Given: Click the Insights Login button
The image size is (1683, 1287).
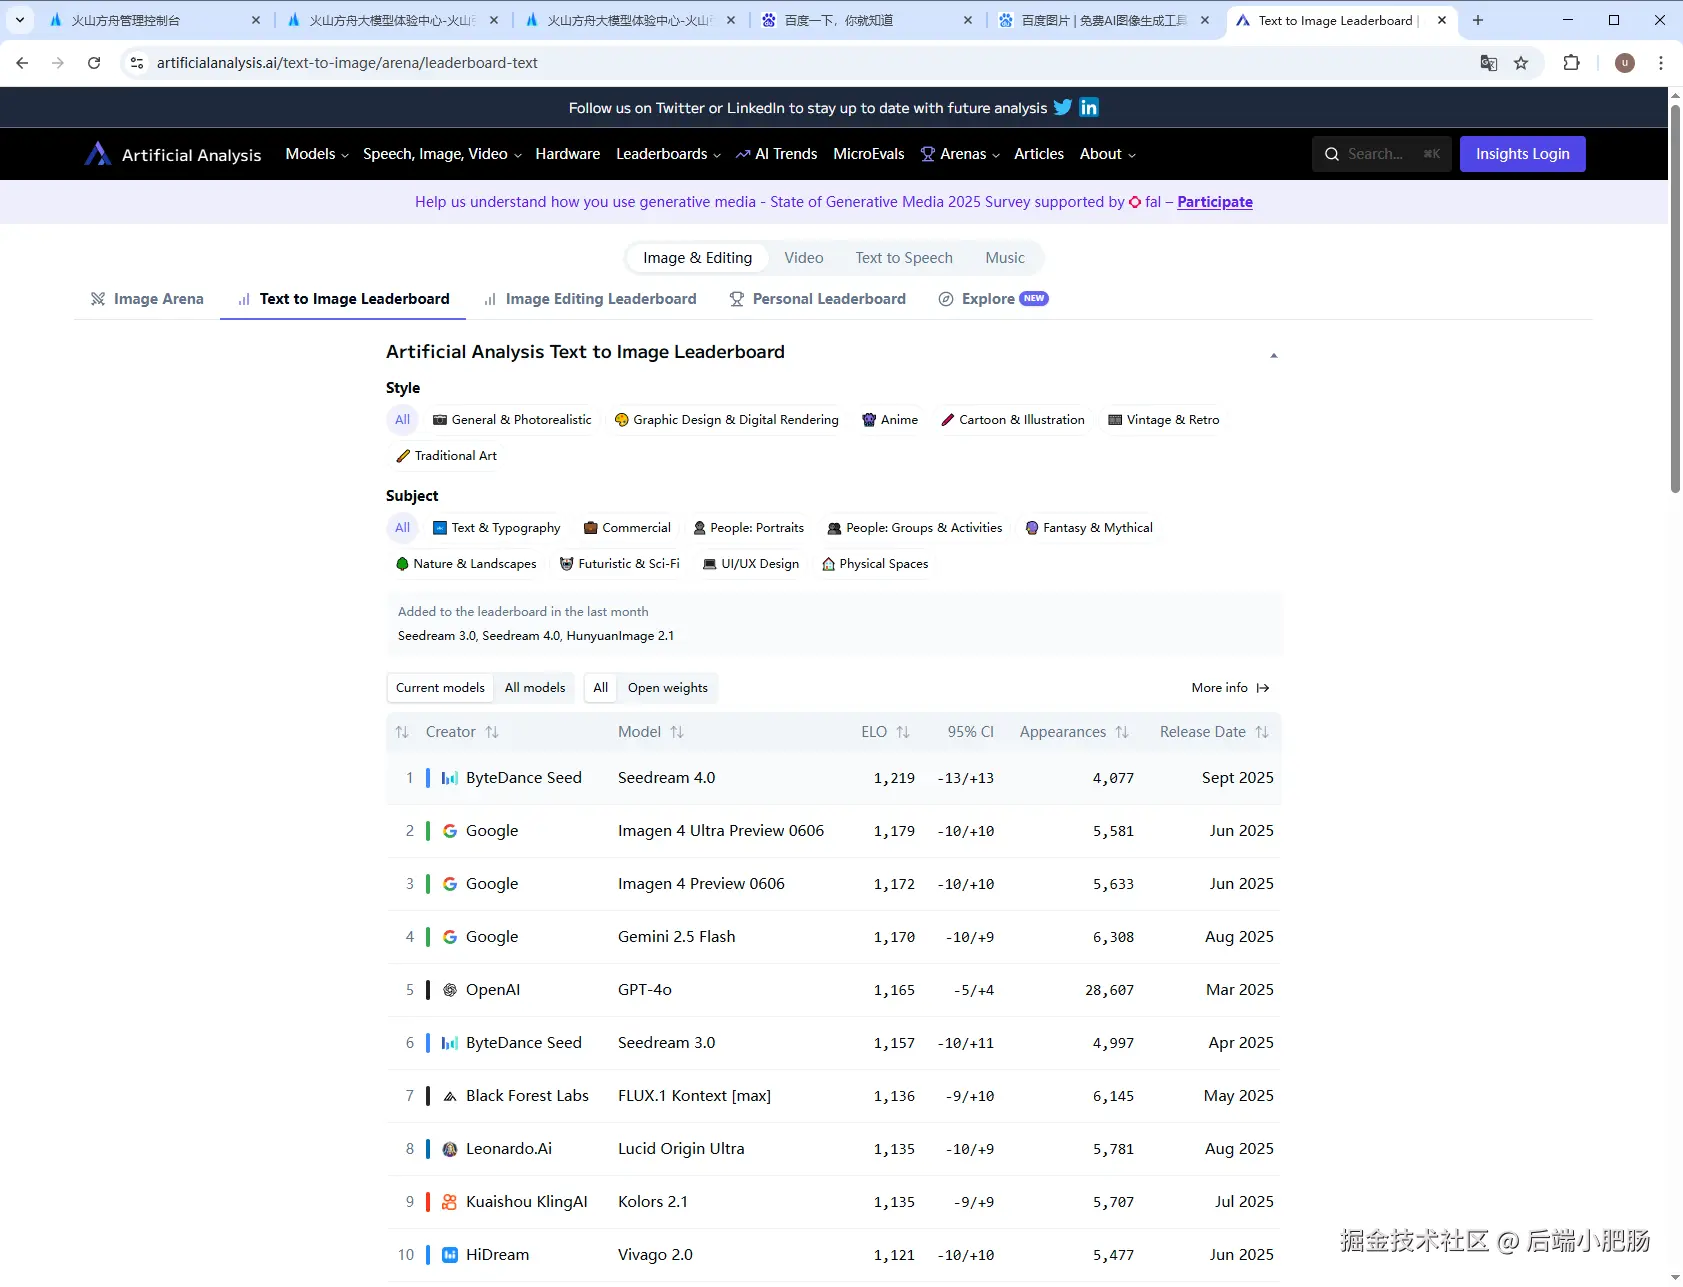Looking at the screenshot, I should pos(1522,154).
